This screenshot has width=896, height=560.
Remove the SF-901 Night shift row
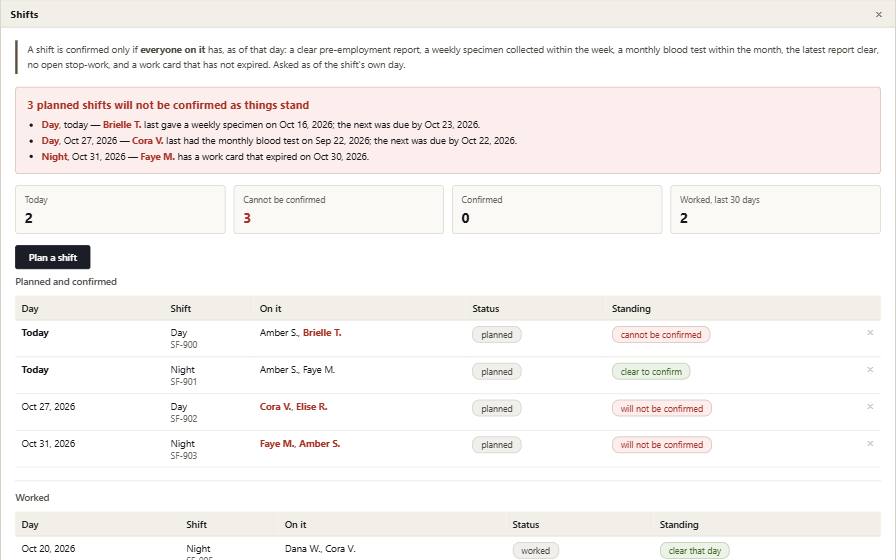[870, 370]
